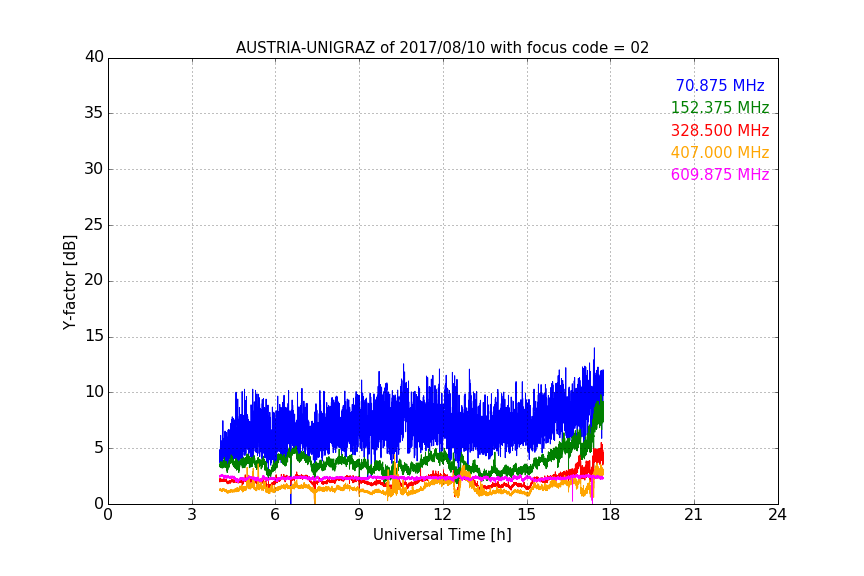
Task: Click the Universal Time [h] axis label
Action: point(442,534)
